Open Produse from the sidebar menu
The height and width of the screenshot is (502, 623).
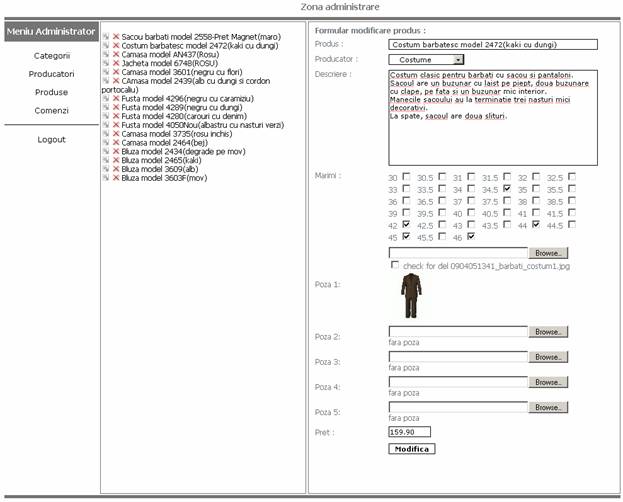[x=52, y=92]
